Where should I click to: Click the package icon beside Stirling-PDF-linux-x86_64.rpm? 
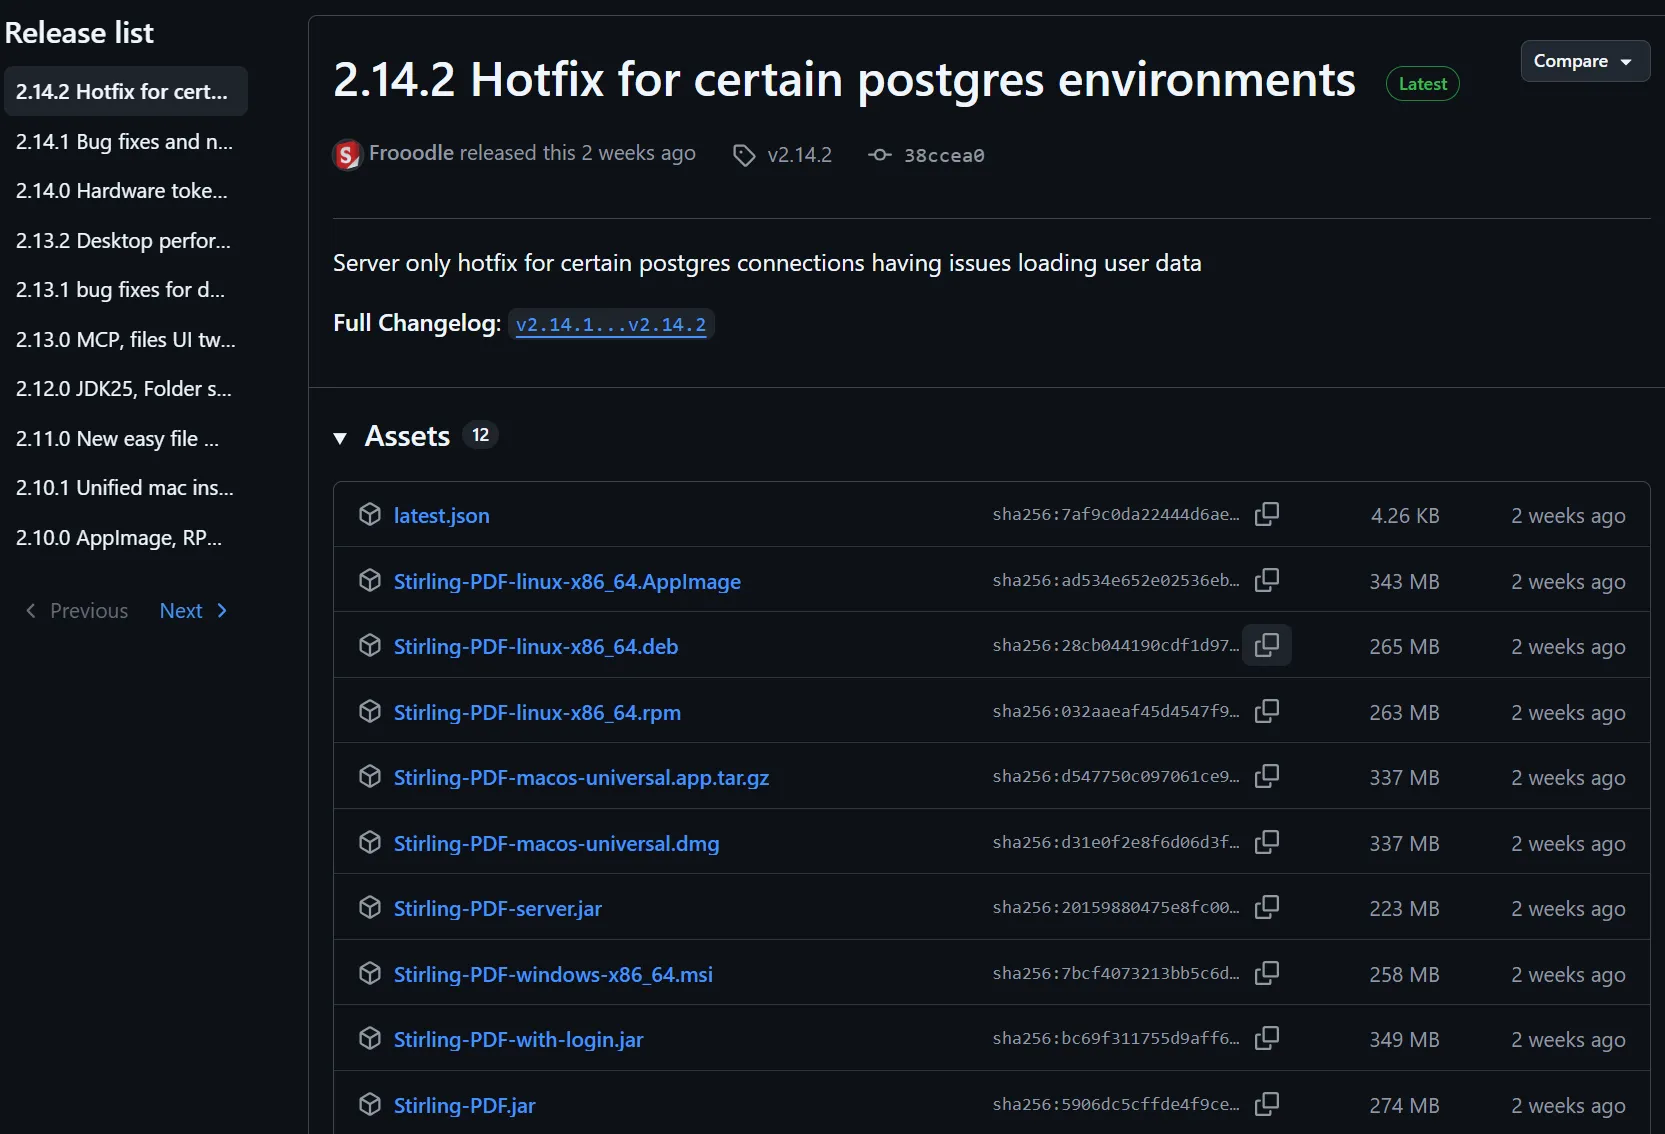click(x=370, y=711)
